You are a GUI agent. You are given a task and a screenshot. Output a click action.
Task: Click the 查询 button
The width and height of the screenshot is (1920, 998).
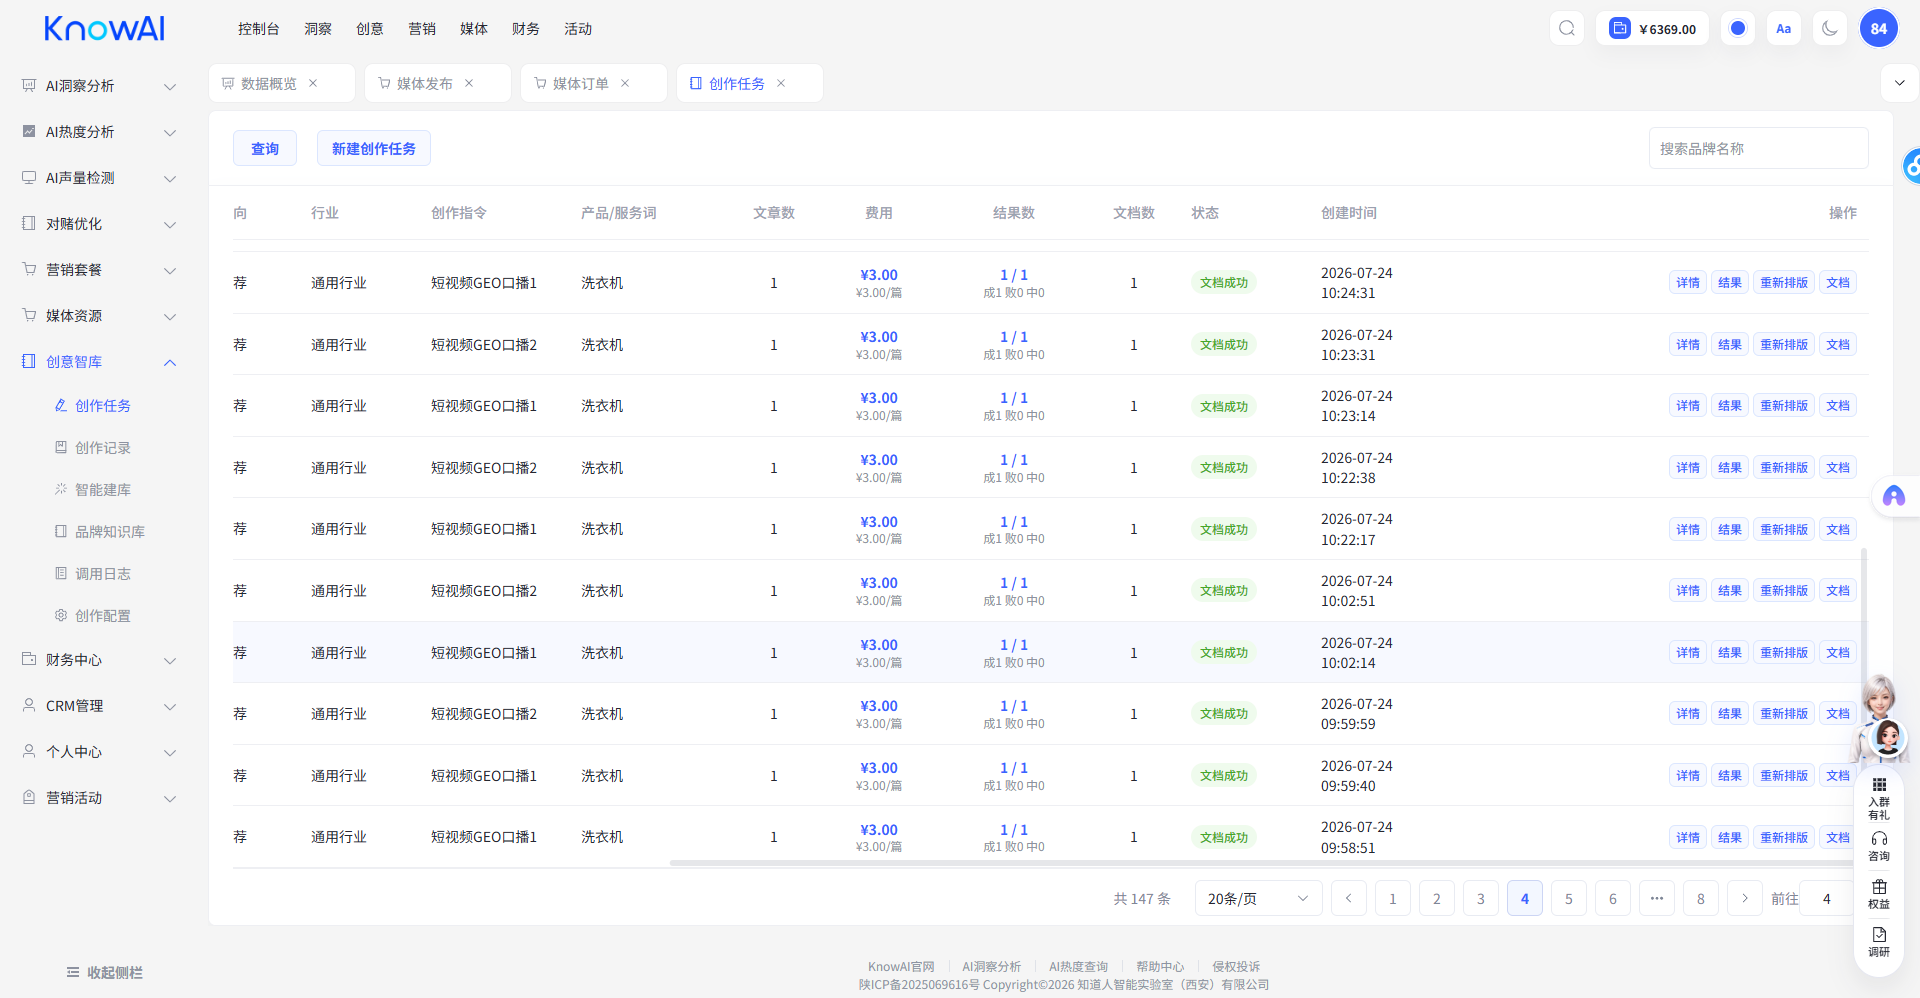tap(265, 149)
